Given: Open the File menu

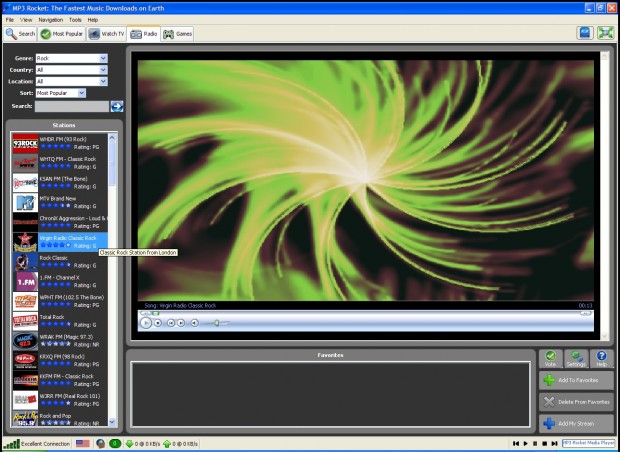Looking at the screenshot, I should [x=10, y=20].
